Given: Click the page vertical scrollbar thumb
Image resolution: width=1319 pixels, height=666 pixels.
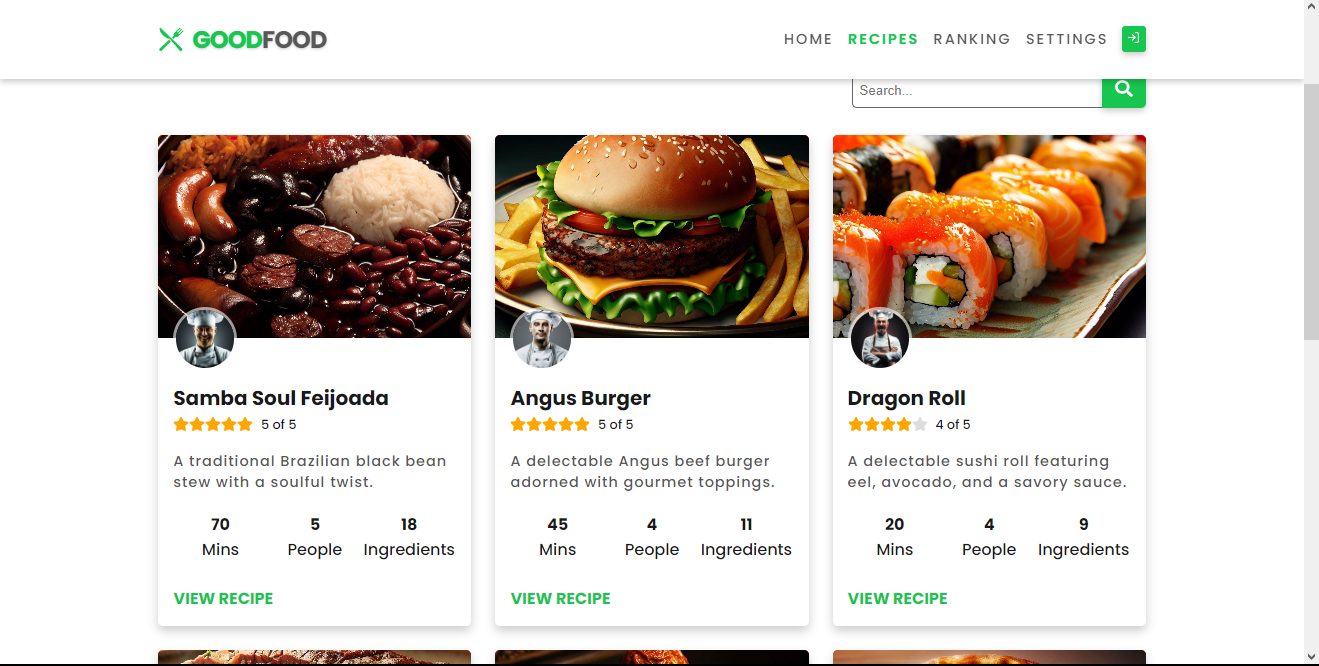Looking at the screenshot, I should click(x=1311, y=212).
